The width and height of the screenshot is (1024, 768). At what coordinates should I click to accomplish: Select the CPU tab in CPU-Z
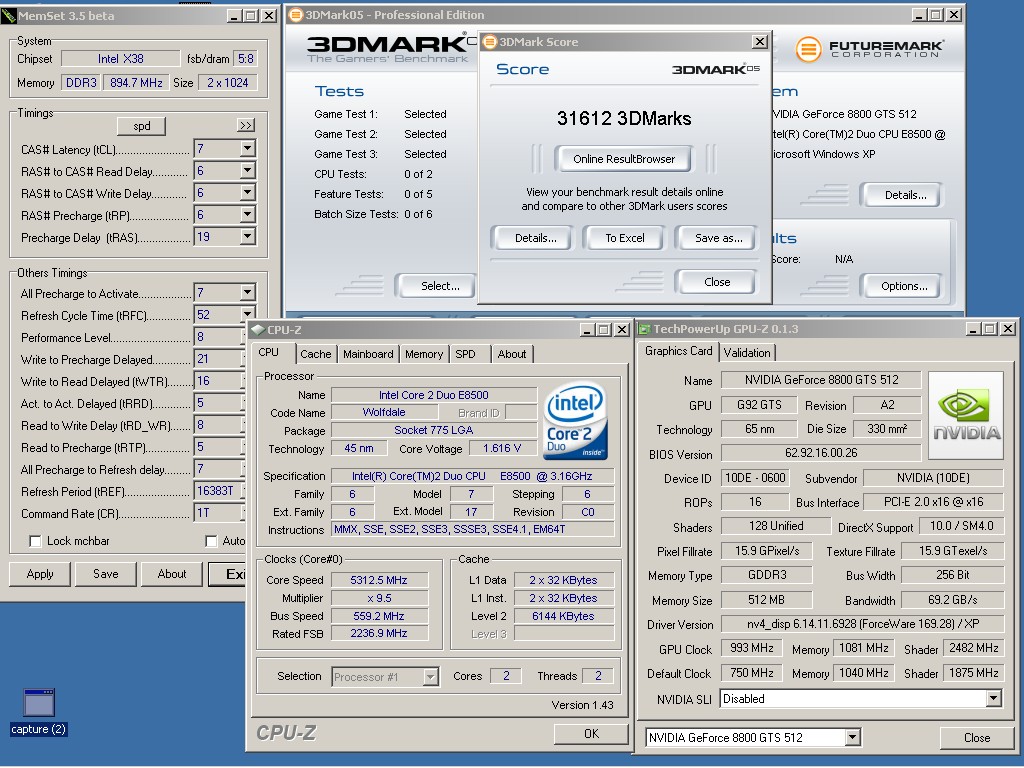(268, 353)
